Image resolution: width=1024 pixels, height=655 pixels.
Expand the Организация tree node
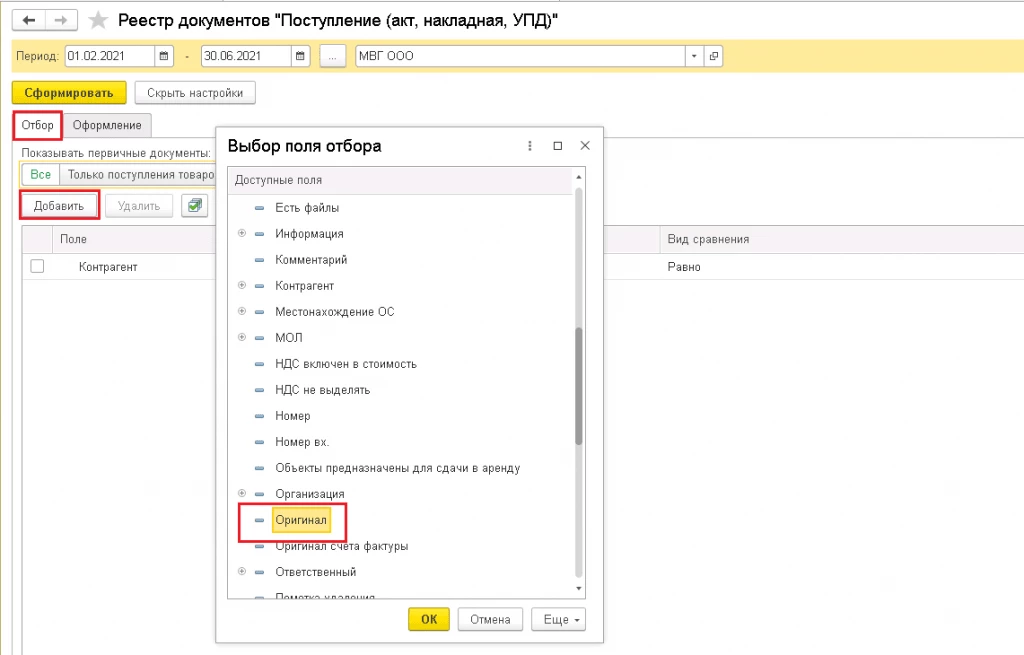tap(242, 493)
